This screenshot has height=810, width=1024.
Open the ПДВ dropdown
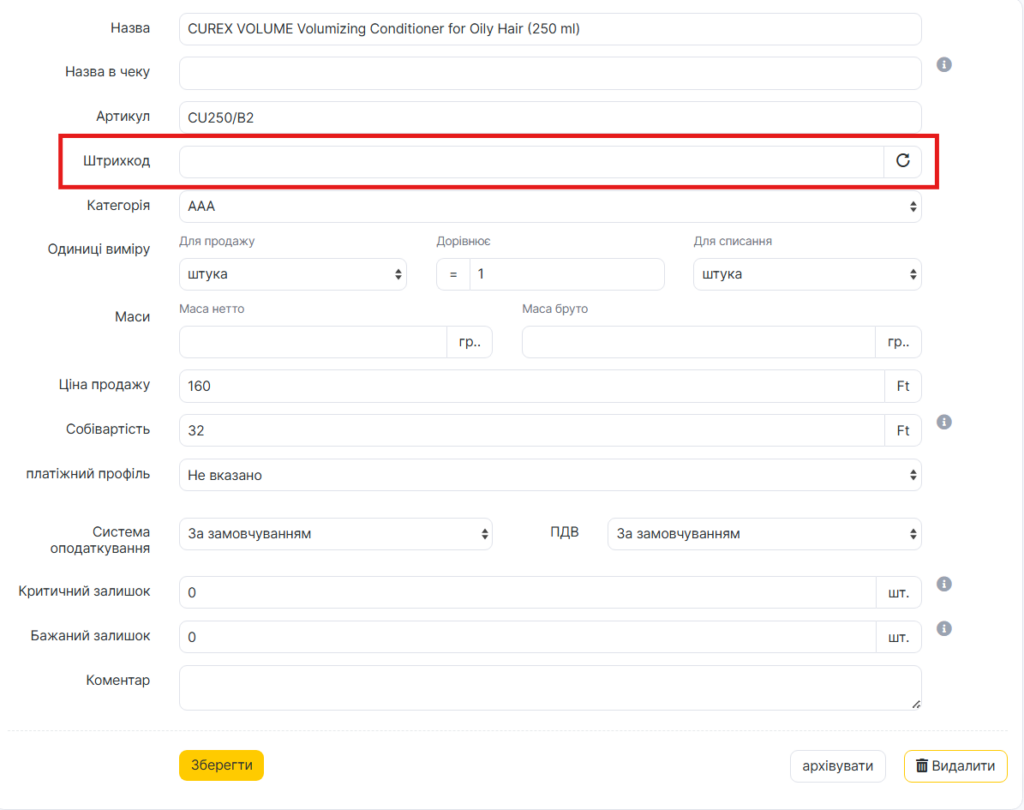[764, 534]
